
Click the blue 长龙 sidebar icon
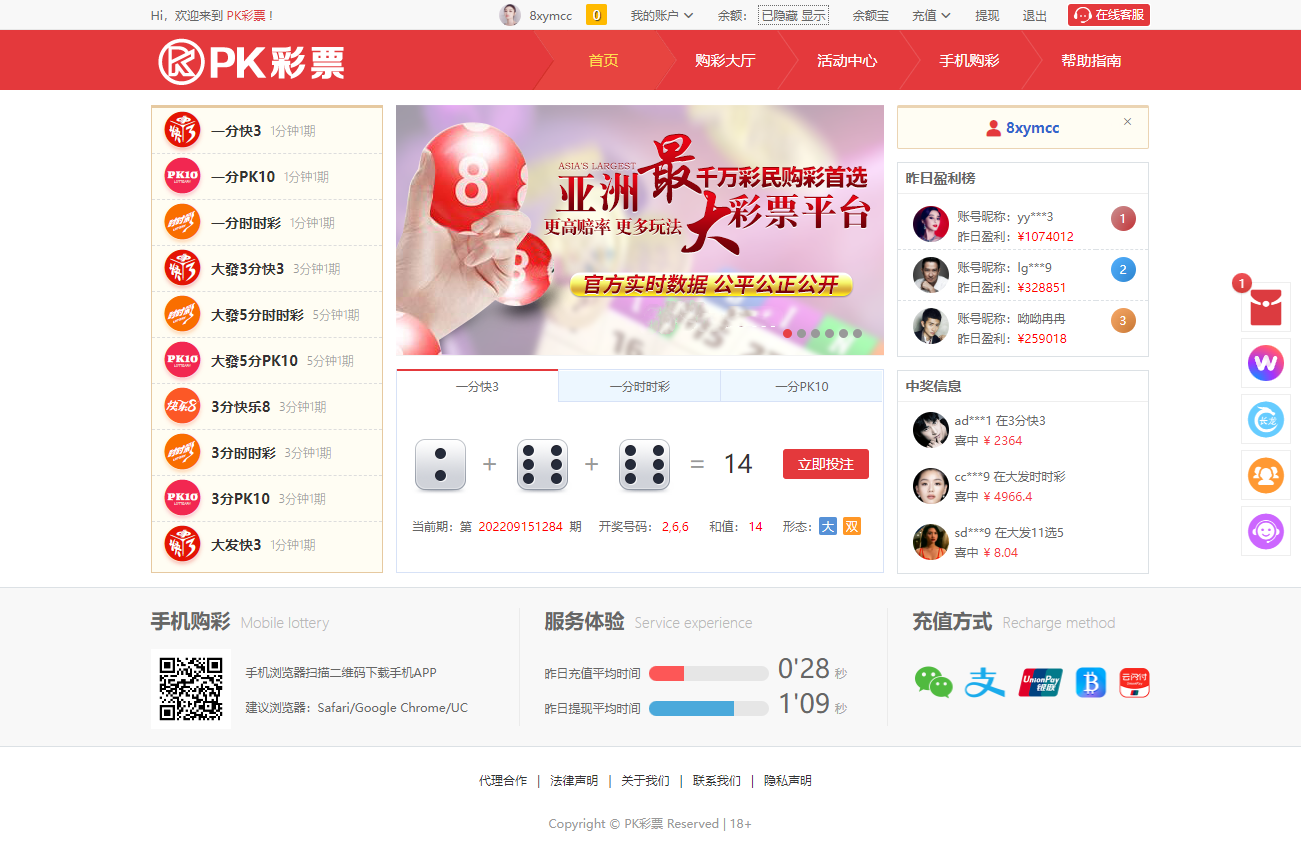[x=1265, y=419]
